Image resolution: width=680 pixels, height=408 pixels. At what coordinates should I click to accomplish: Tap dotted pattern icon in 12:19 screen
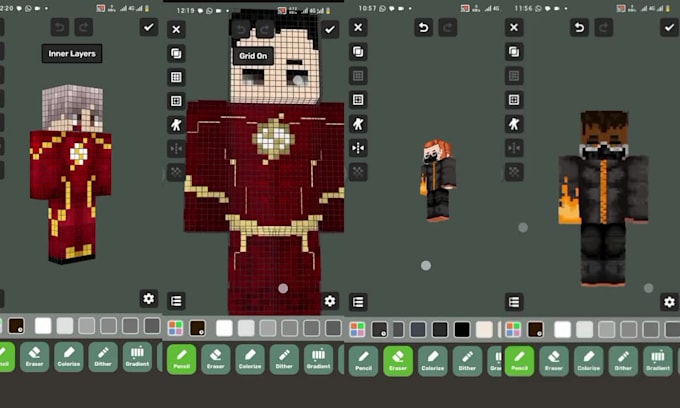[x=176, y=172]
